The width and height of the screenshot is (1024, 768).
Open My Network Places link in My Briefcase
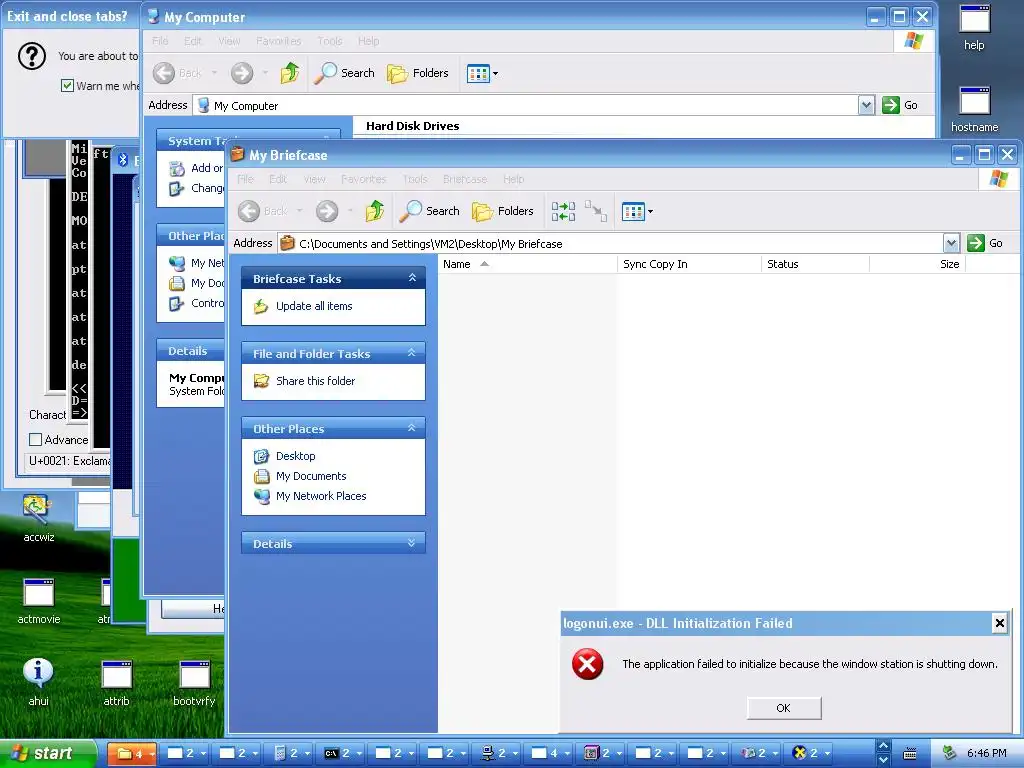(321, 496)
